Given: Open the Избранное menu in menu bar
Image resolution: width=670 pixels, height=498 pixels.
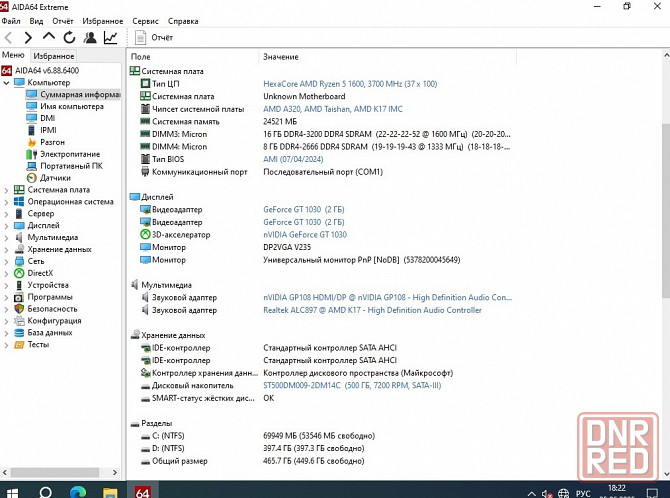Looking at the screenshot, I should pyautogui.click(x=103, y=21).
